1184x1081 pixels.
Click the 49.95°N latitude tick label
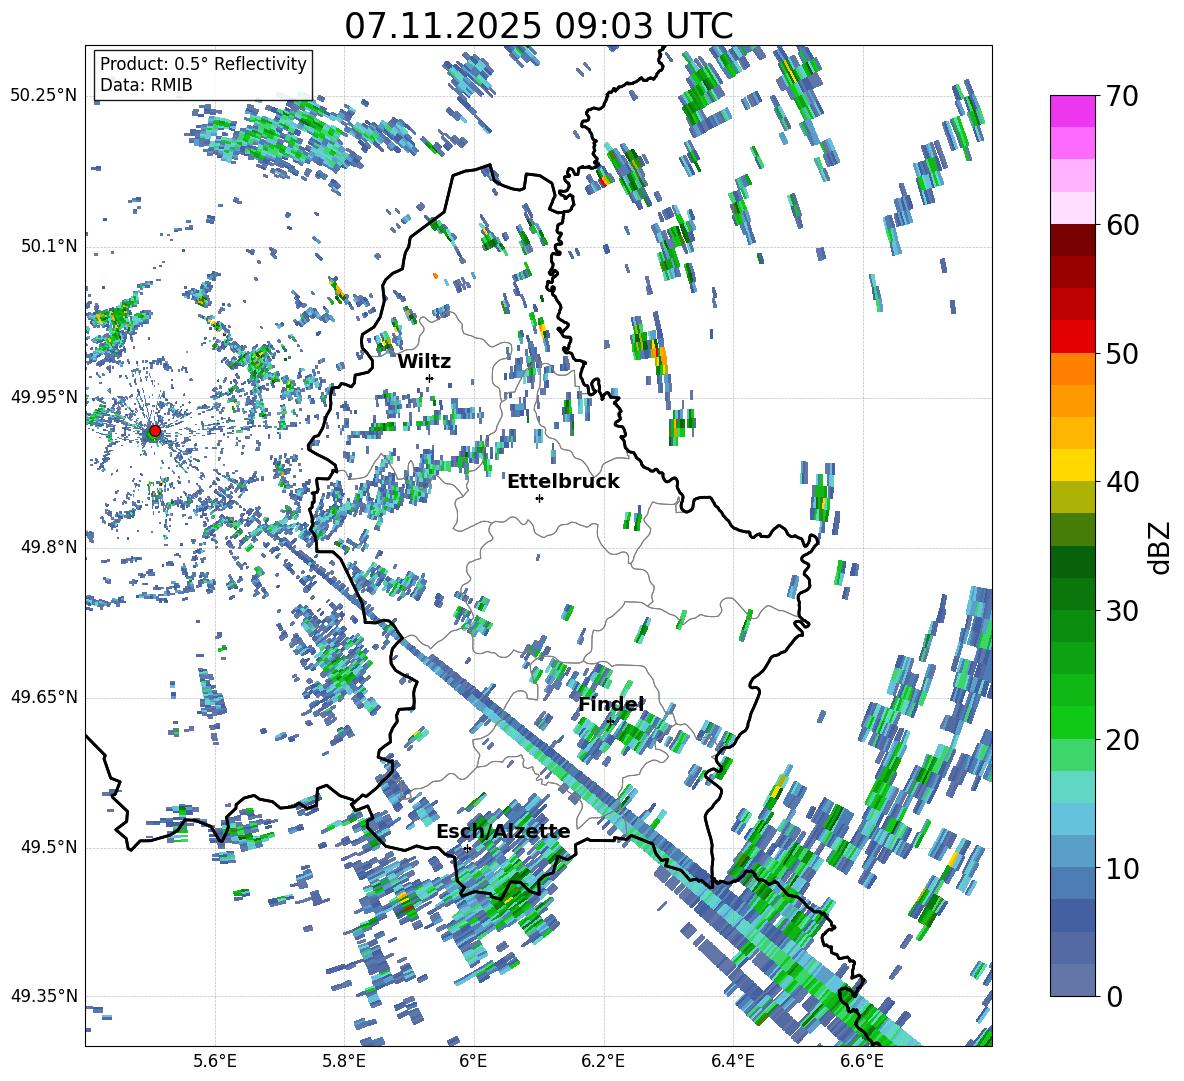pyautogui.click(x=44, y=397)
